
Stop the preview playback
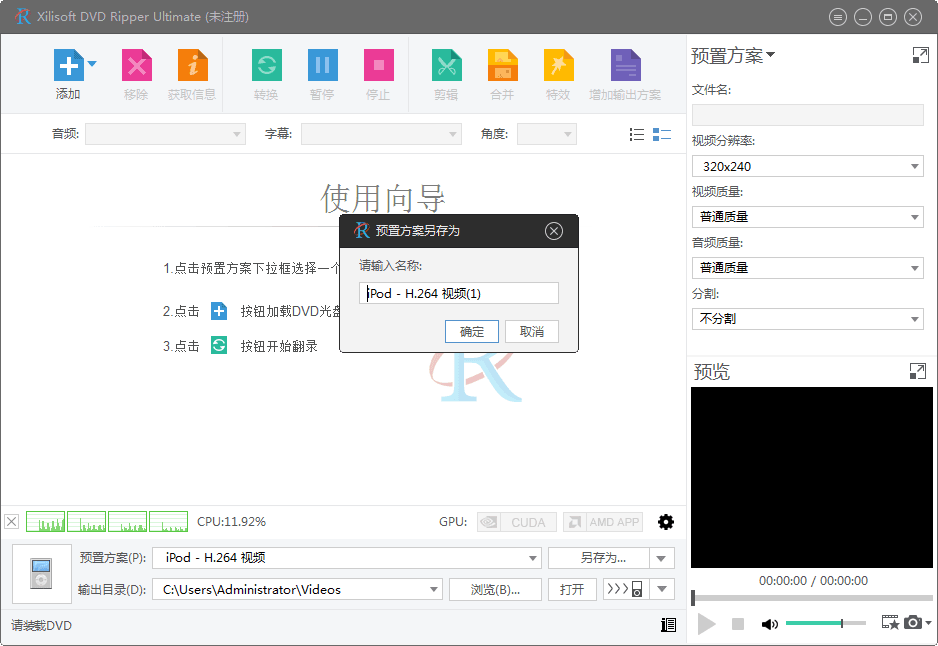(x=738, y=624)
